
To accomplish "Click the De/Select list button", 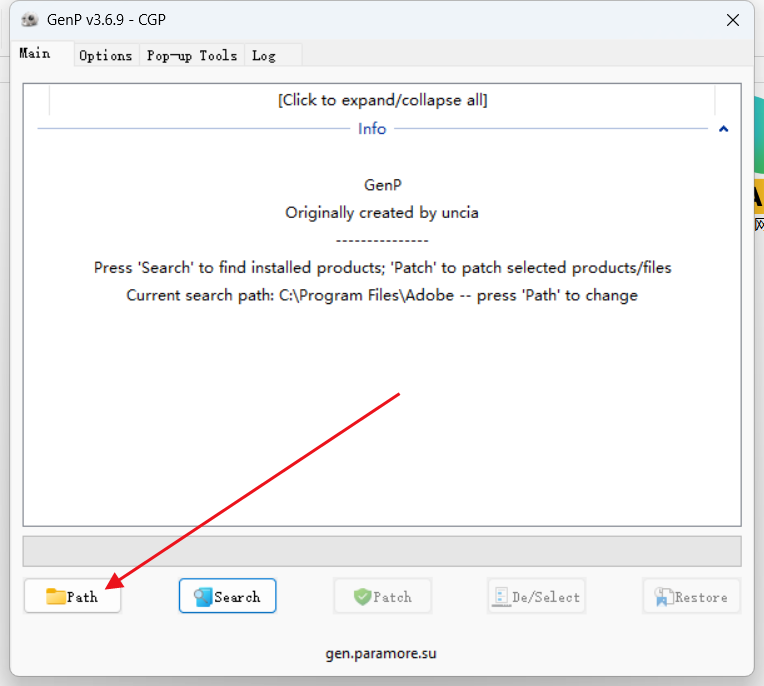I will [x=536, y=595].
